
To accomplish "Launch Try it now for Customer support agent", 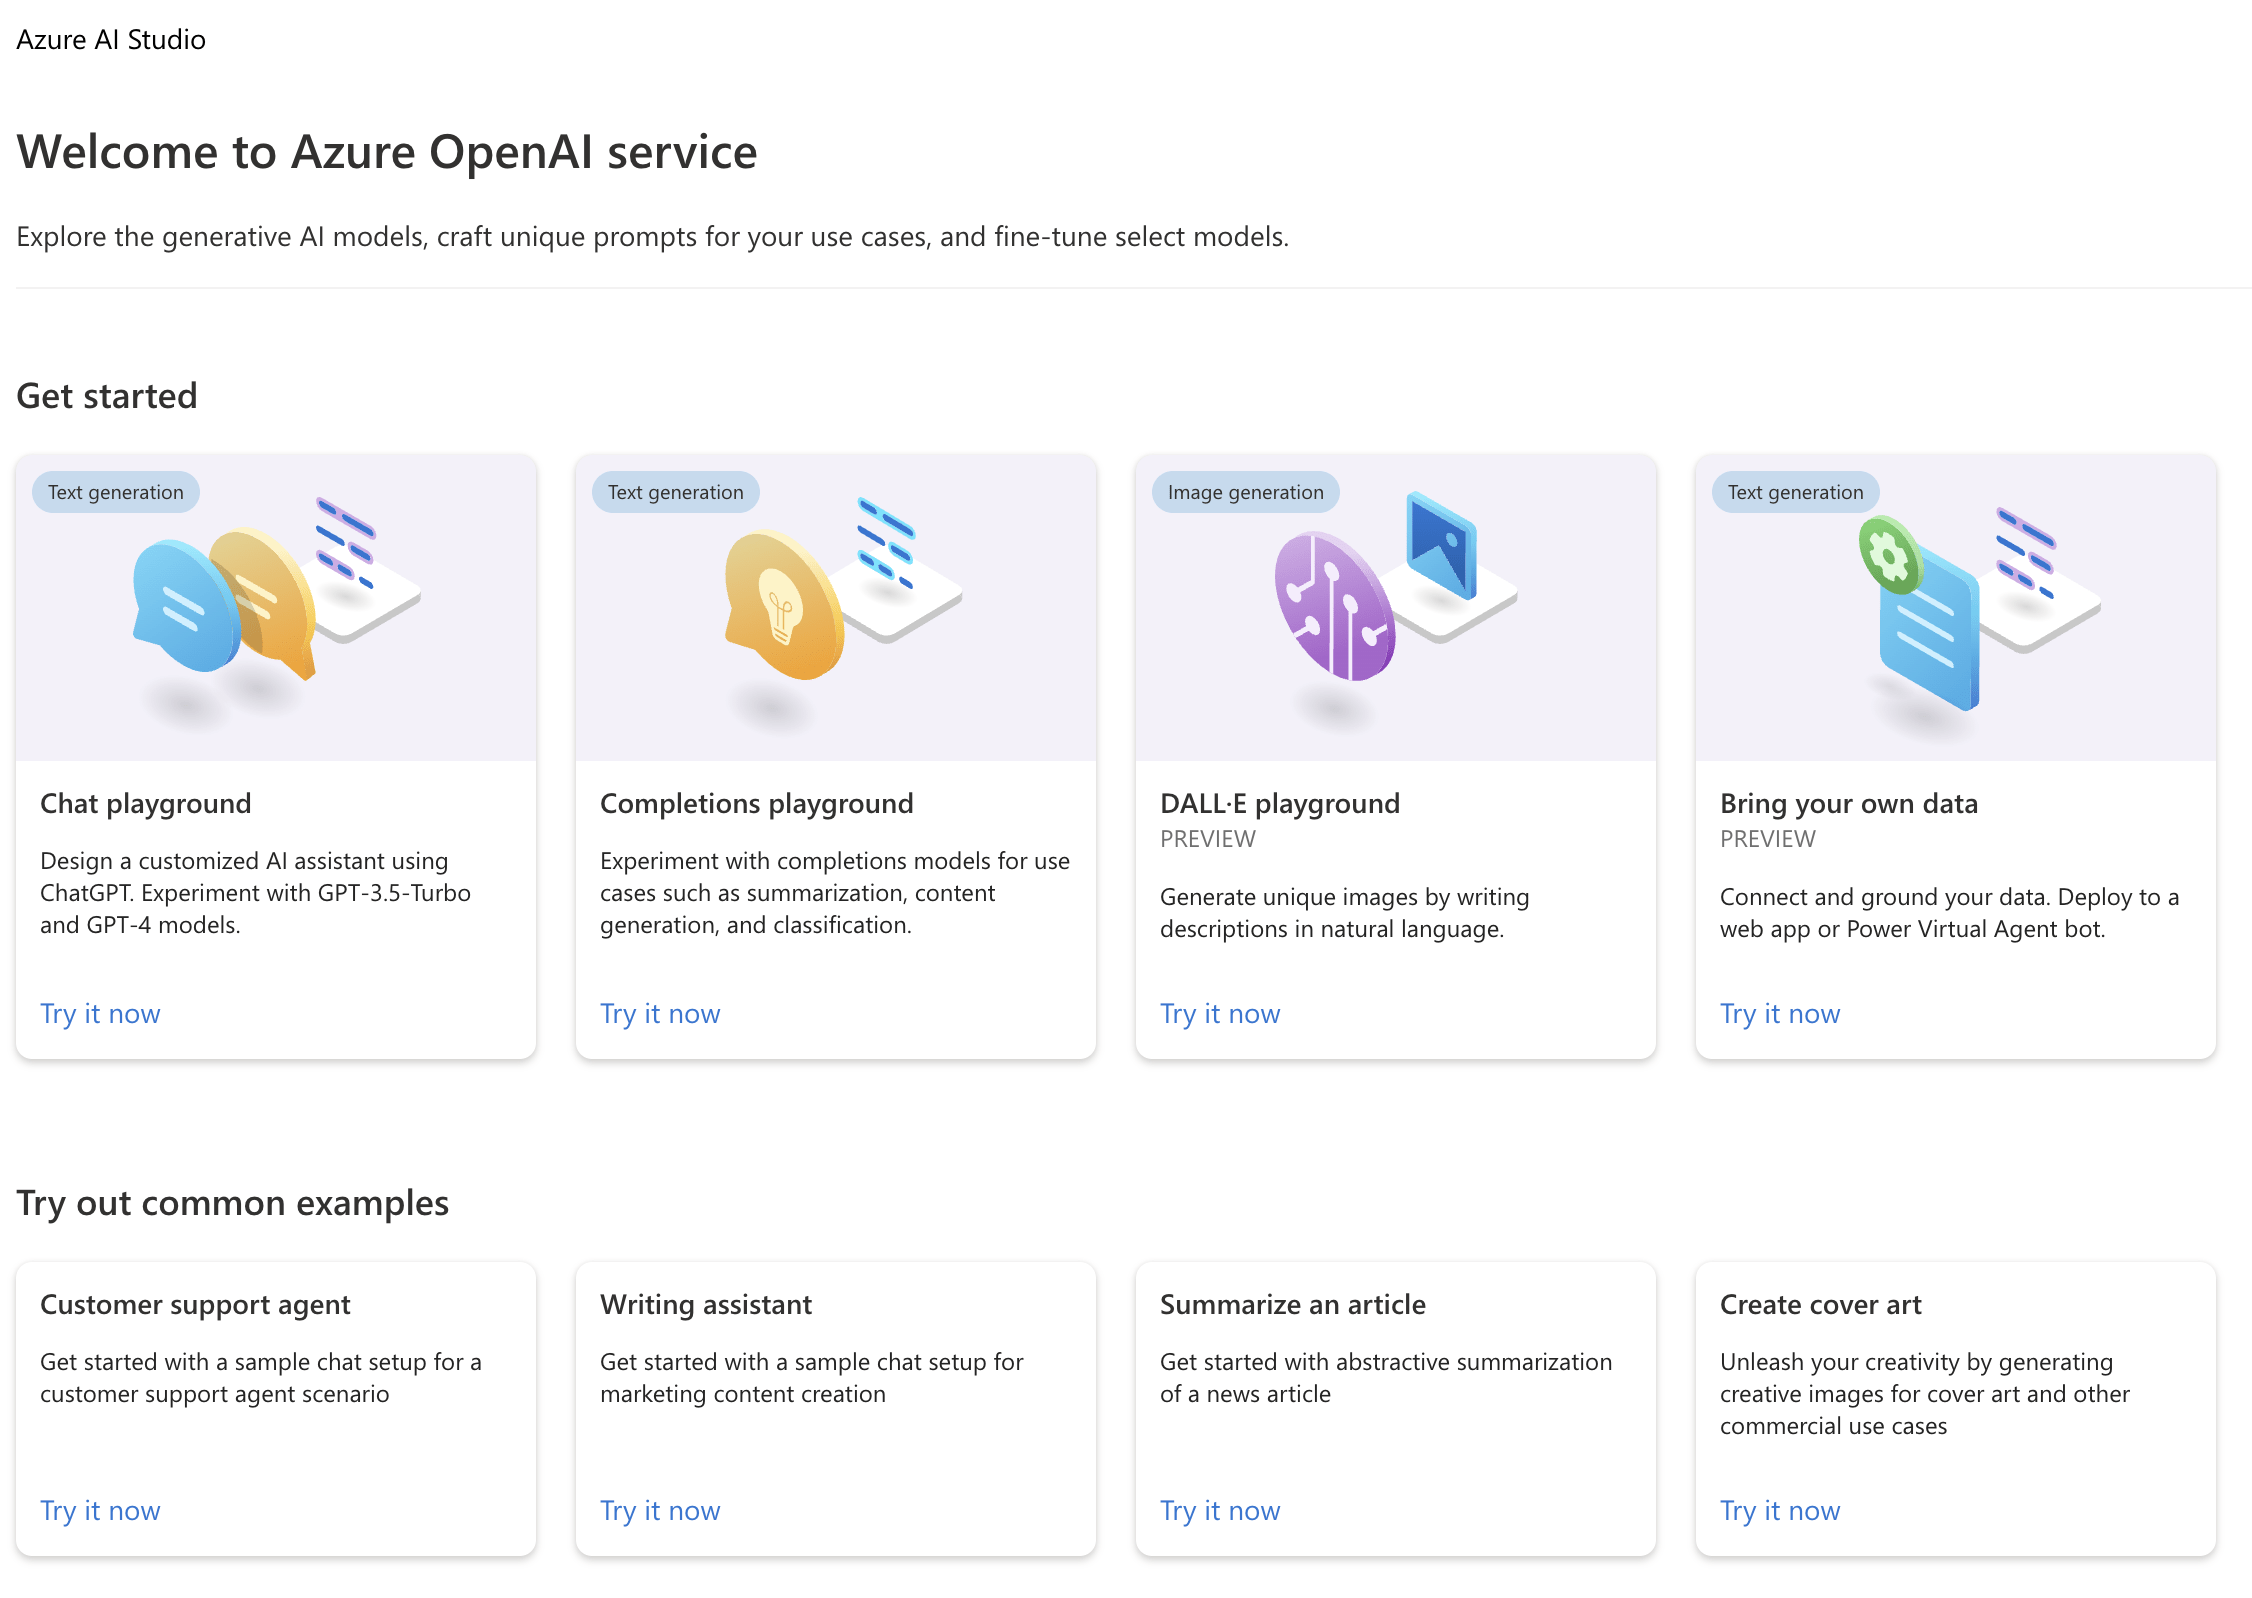I will coord(100,1510).
